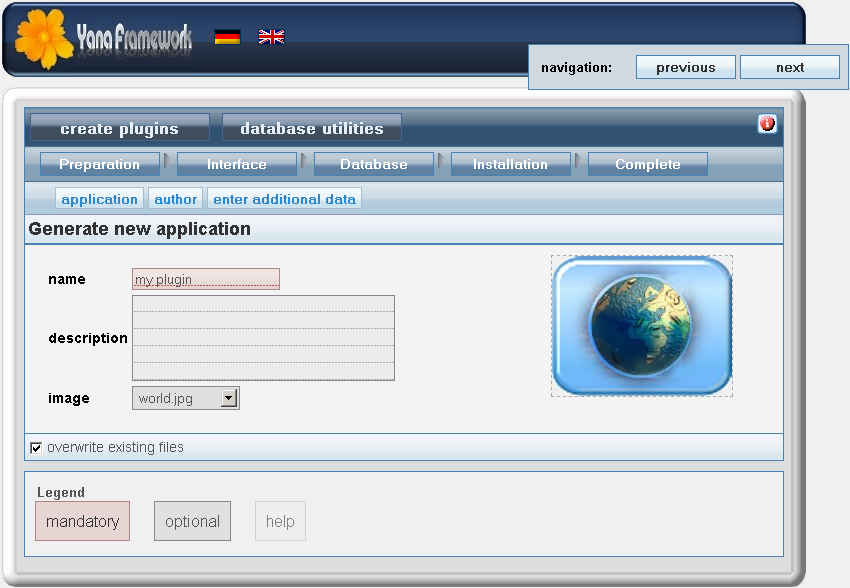The height and width of the screenshot is (588, 850).
Task: Toggle overwrite existing files checkbox
Action: [x=36, y=448]
